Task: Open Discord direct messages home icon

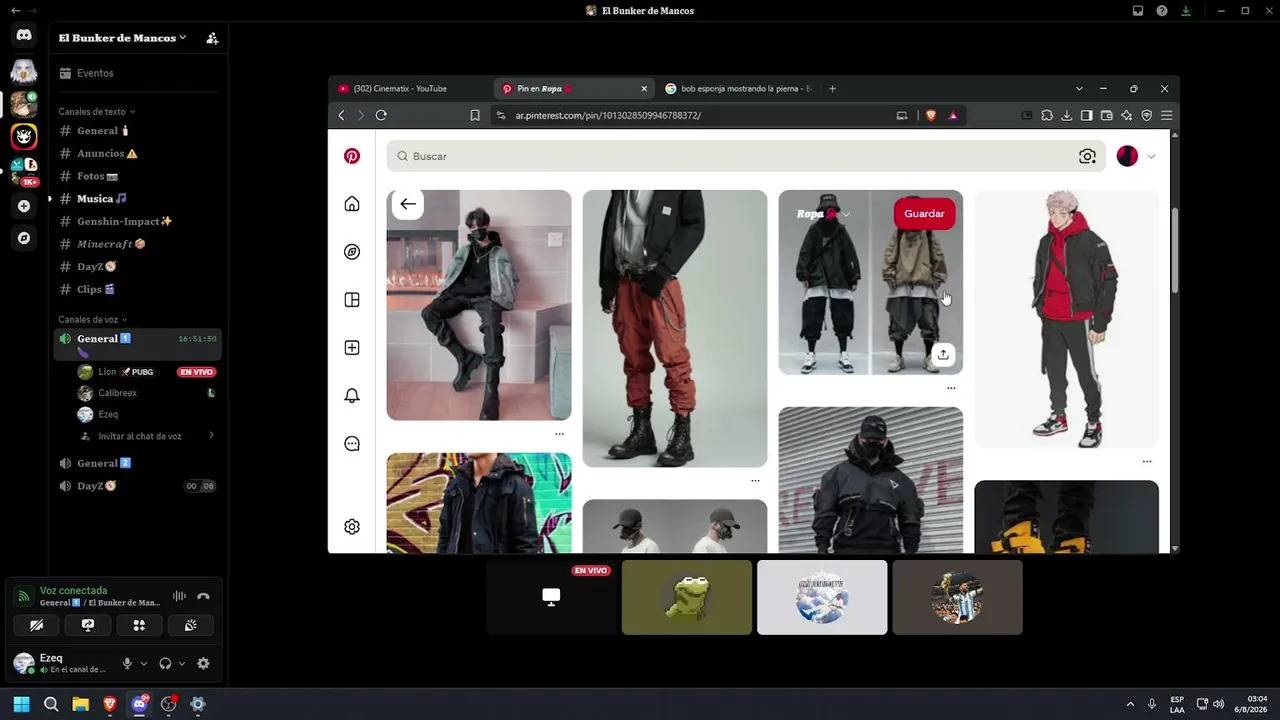Action: coord(24,35)
